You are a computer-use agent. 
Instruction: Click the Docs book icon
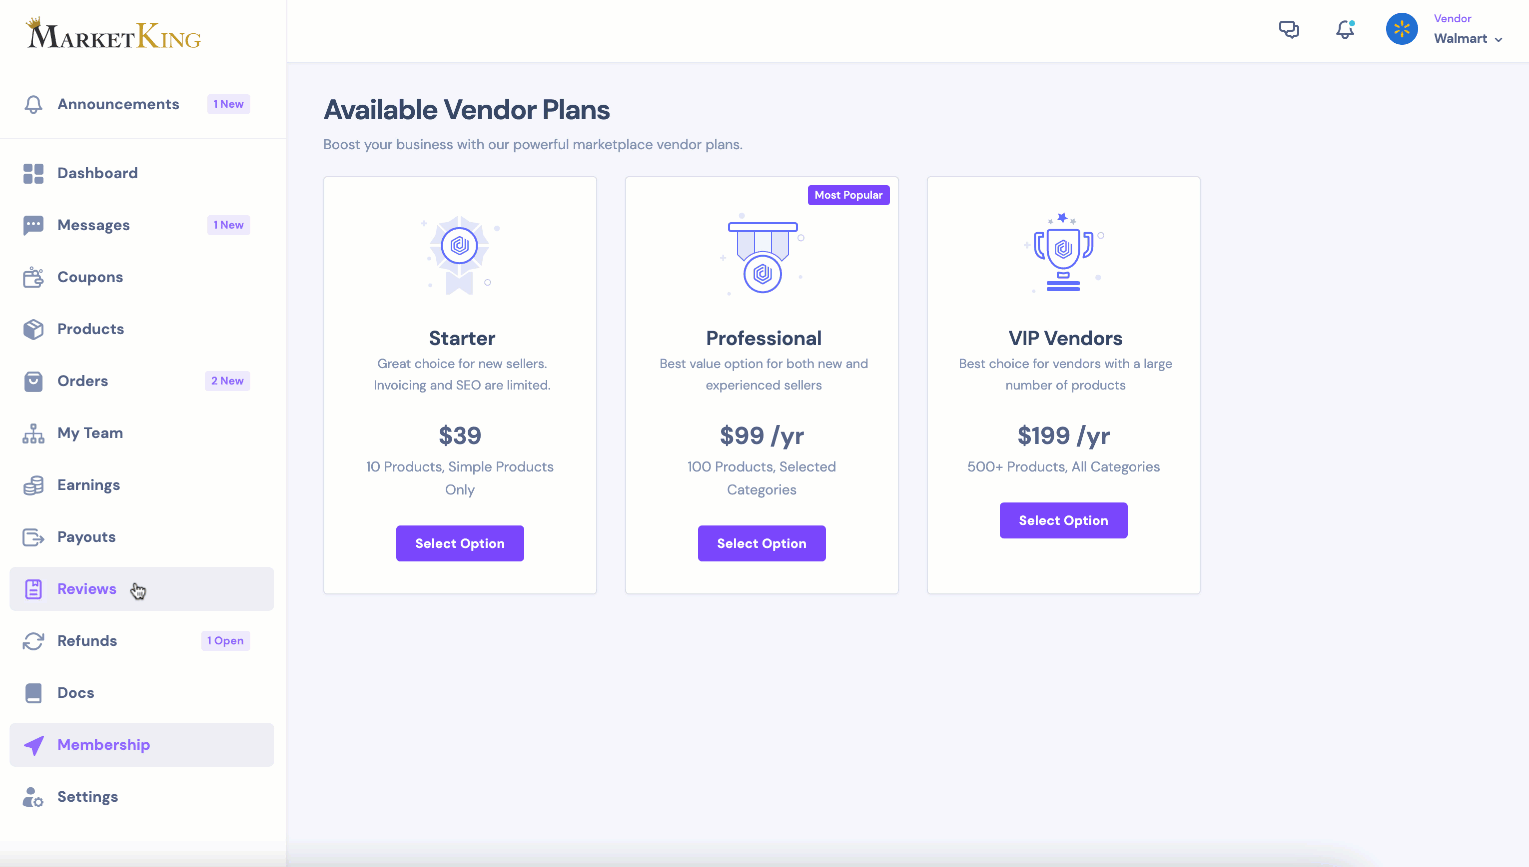coord(34,694)
